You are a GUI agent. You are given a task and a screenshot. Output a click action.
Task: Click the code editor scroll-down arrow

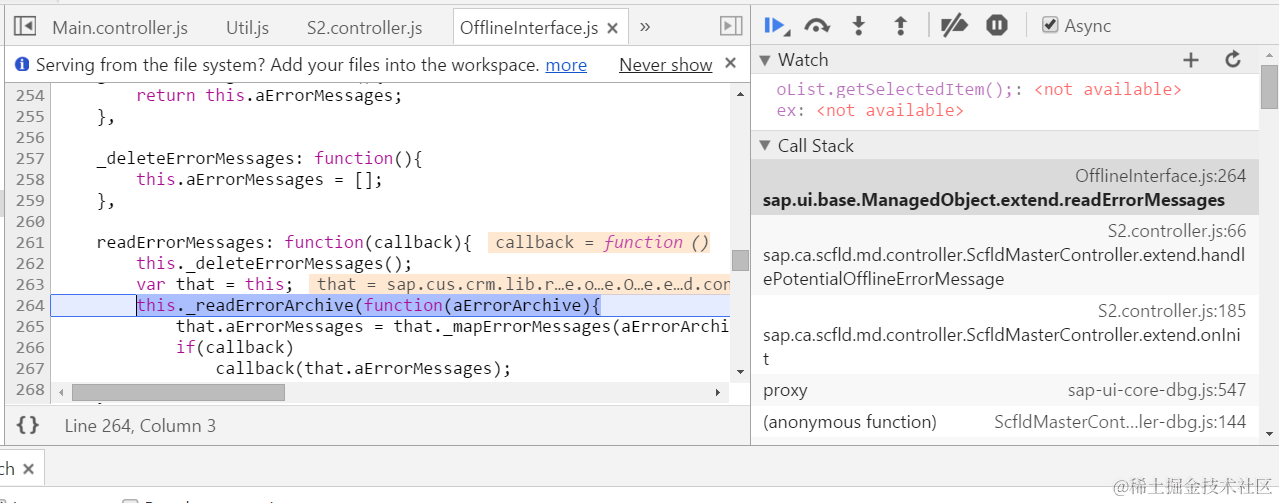pyautogui.click(x=740, y=372)
